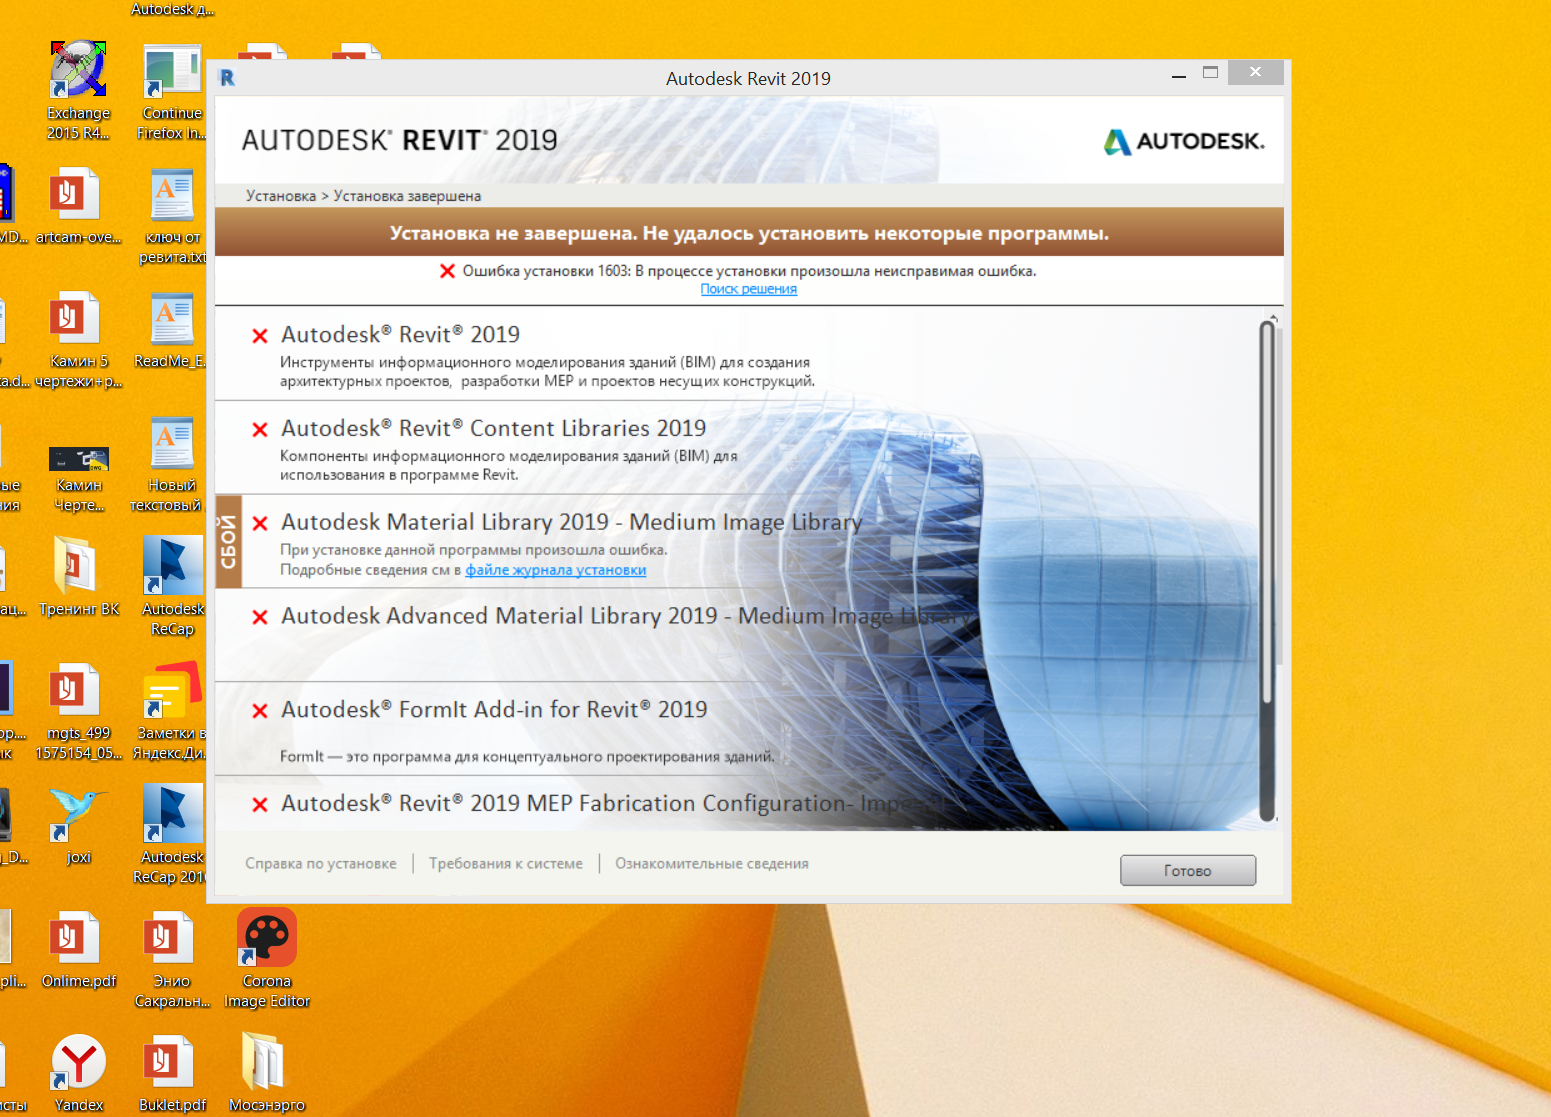Open Заметки в Яндекс.Диске shortcut
The height and width of the screenshot is (1117, 1551).
(x=172, y=710)
